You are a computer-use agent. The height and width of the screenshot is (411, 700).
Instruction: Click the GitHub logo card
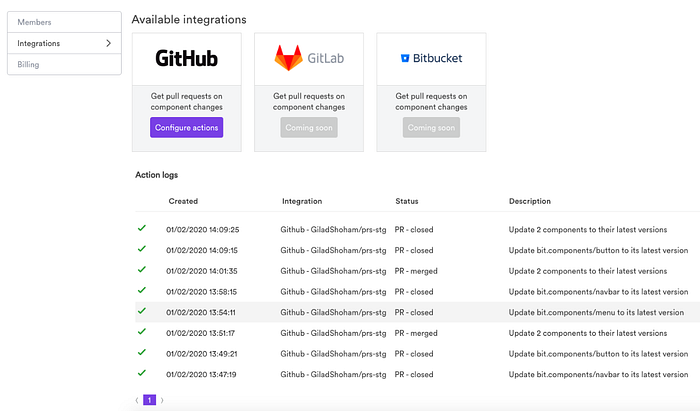187,58
